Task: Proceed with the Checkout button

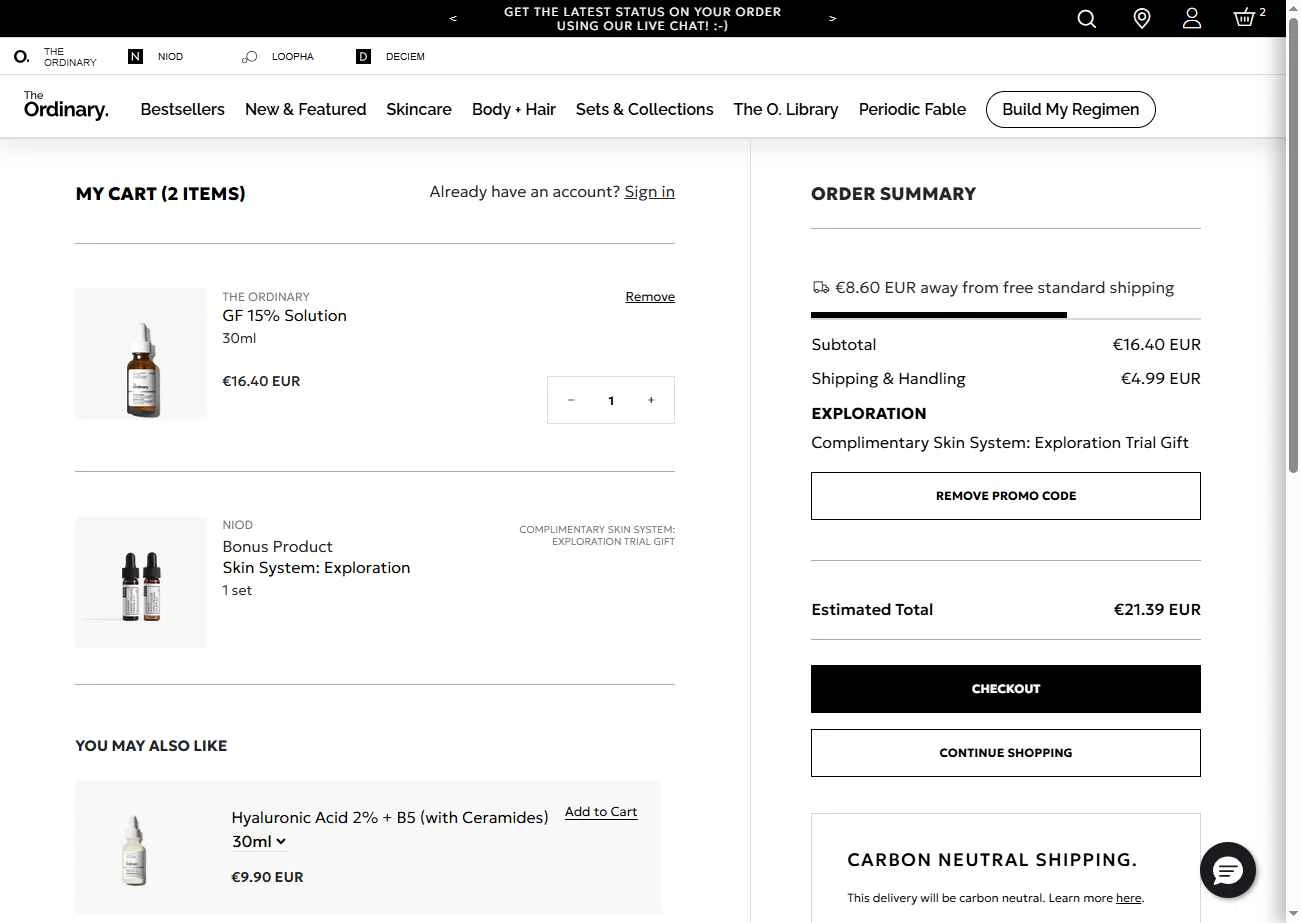Action: [1006, 689]
